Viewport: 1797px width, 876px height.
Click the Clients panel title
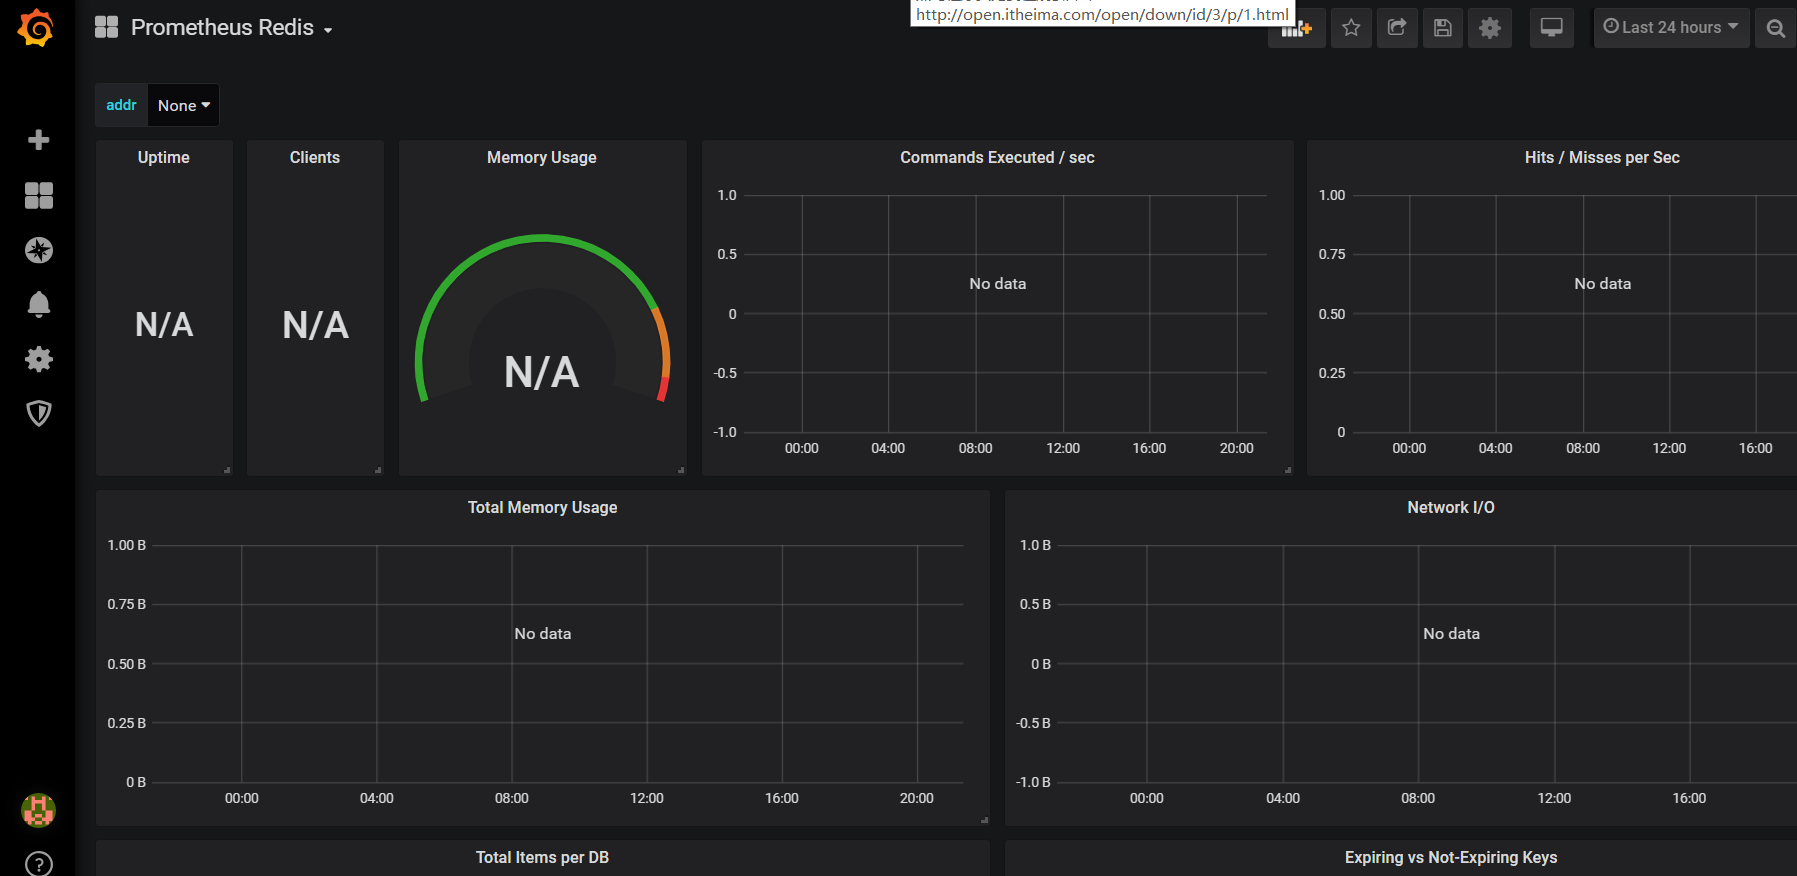point(315,157)
